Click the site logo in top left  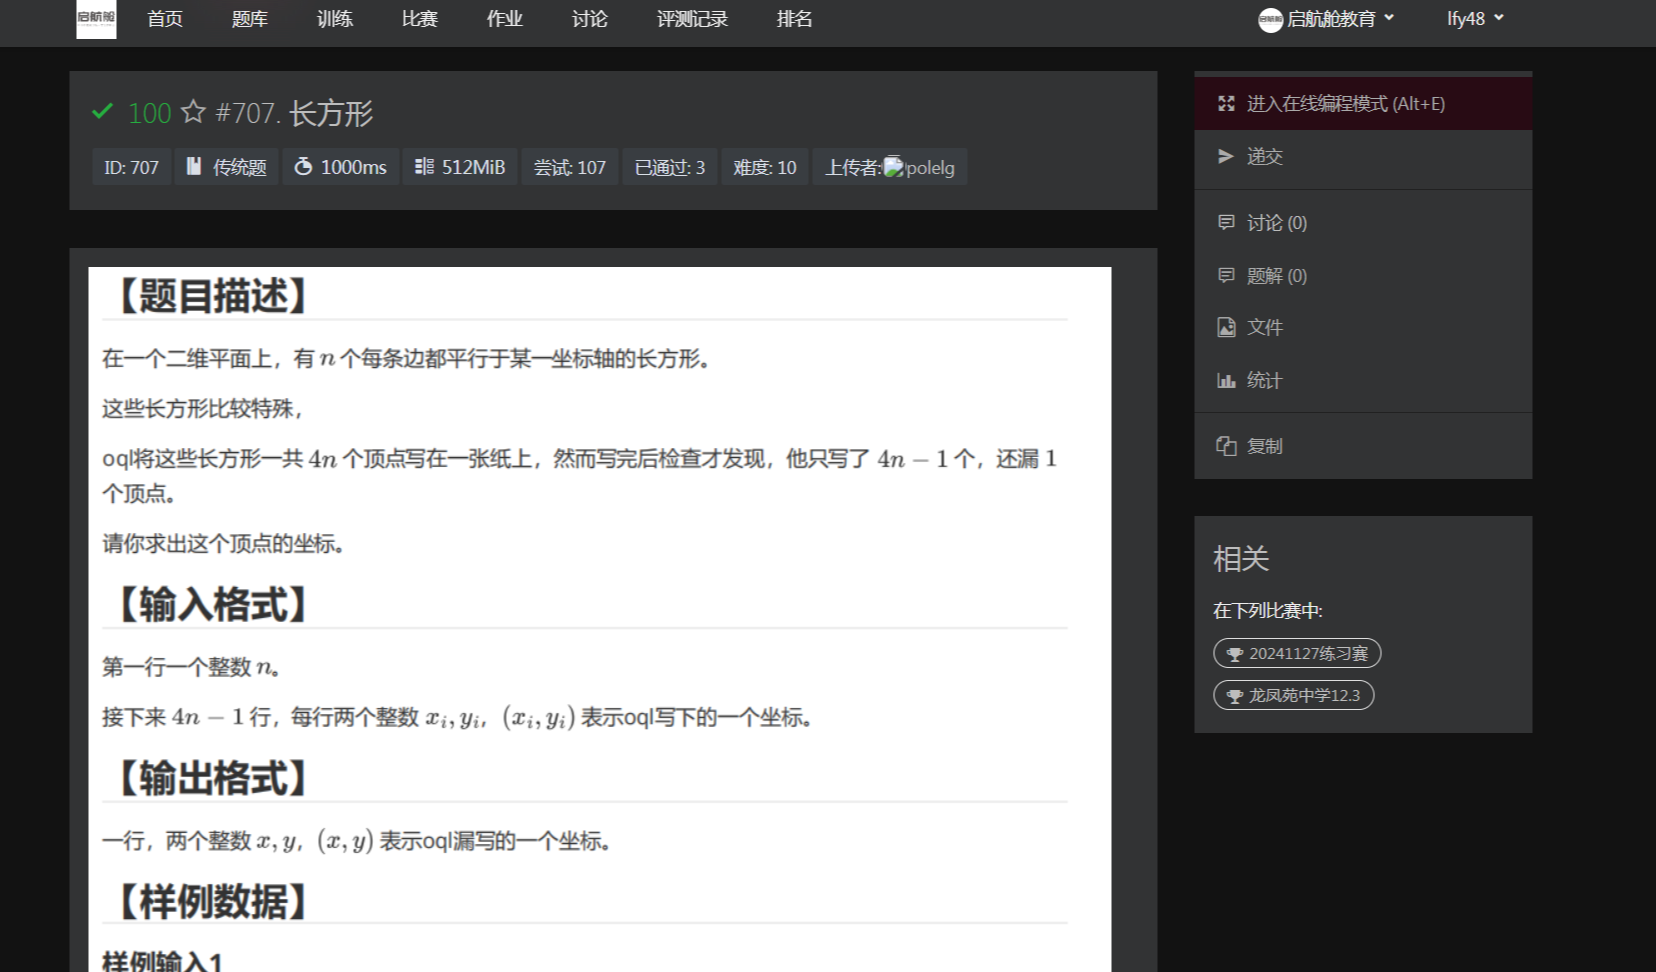click(x=96, y=19)
